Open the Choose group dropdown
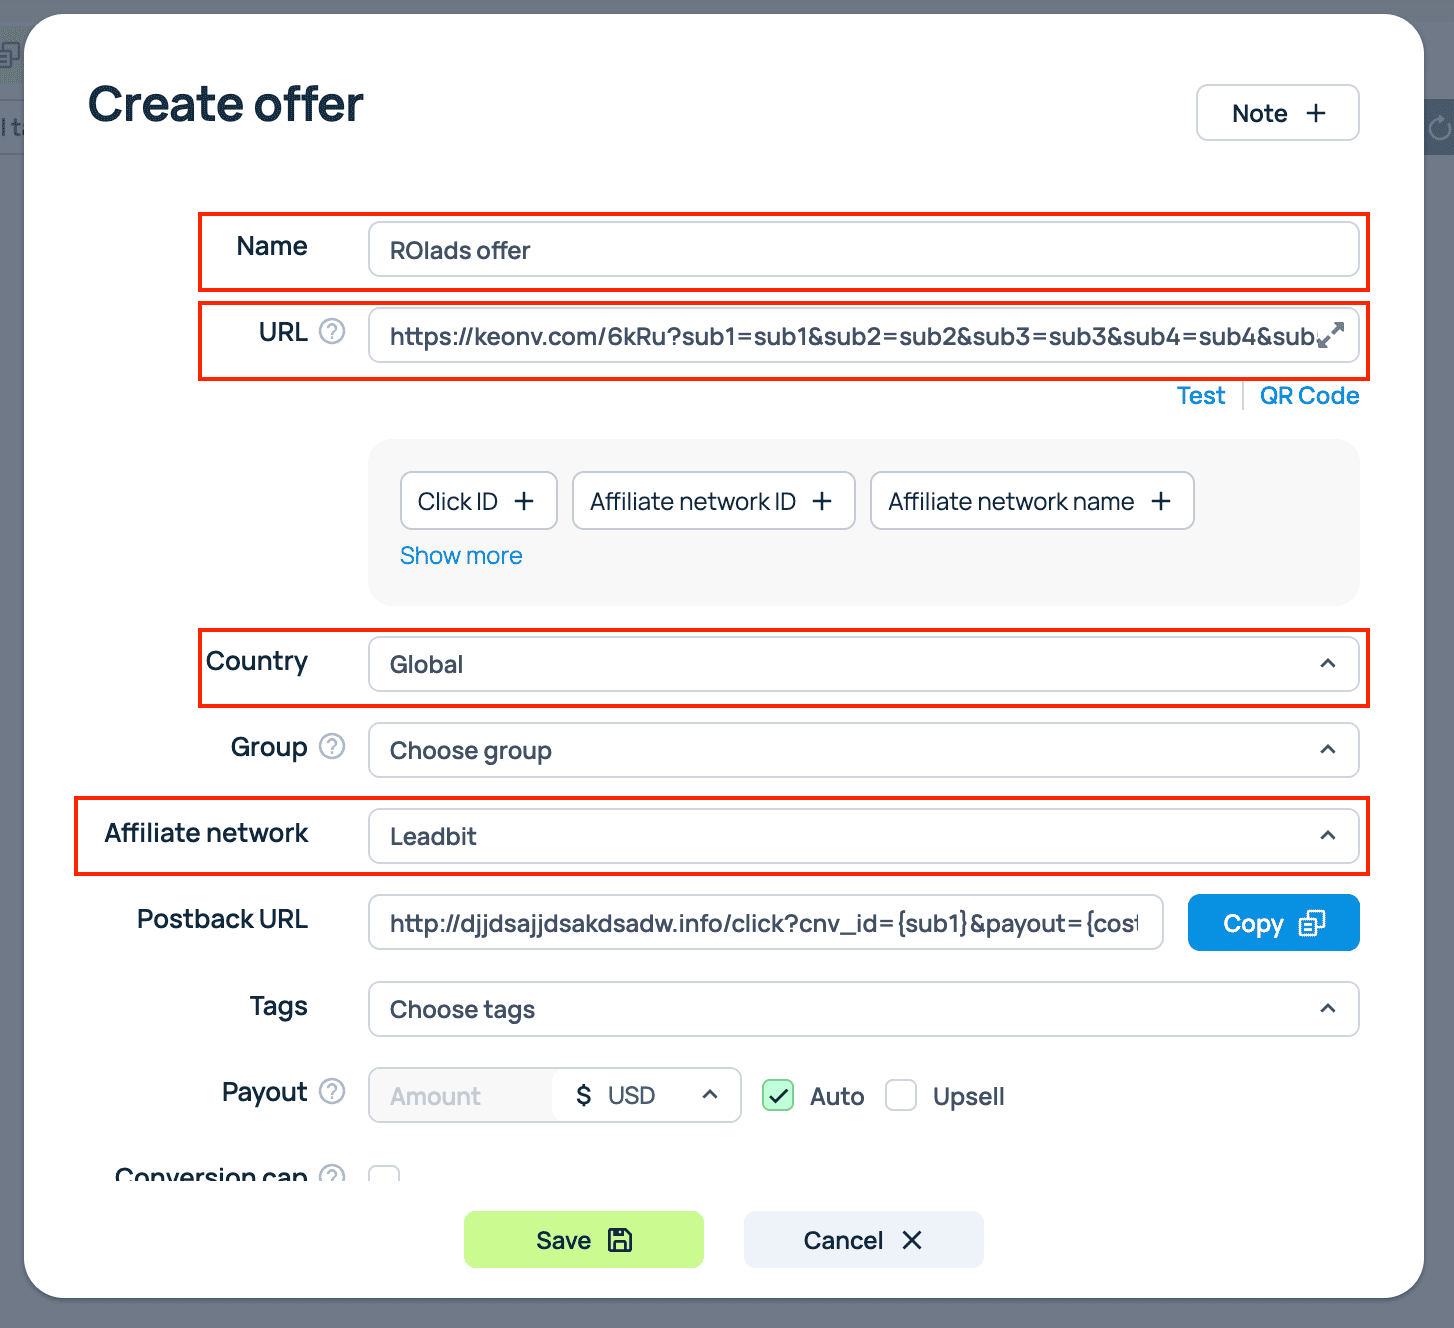Image resolution: width=1454 pixels, height=1328 pixels. (863, 750)
